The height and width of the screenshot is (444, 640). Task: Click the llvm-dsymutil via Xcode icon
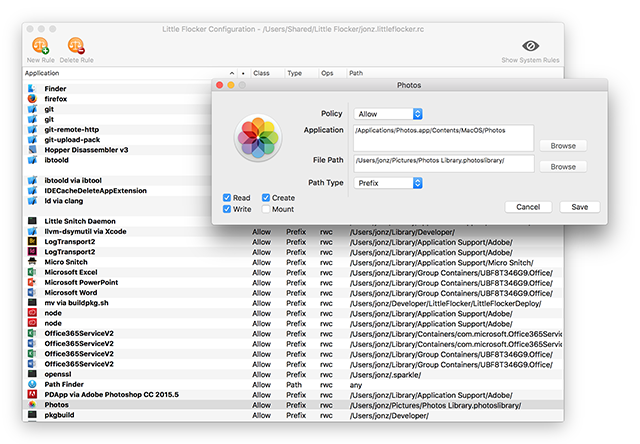[32, 231]
